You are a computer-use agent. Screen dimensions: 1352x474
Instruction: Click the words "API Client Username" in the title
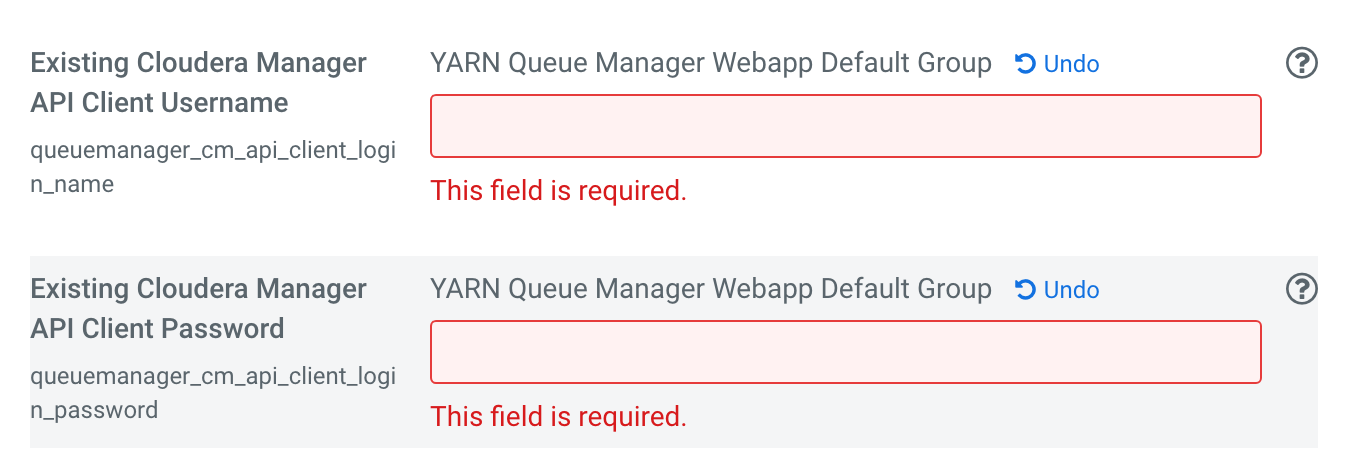coord(159,103)
